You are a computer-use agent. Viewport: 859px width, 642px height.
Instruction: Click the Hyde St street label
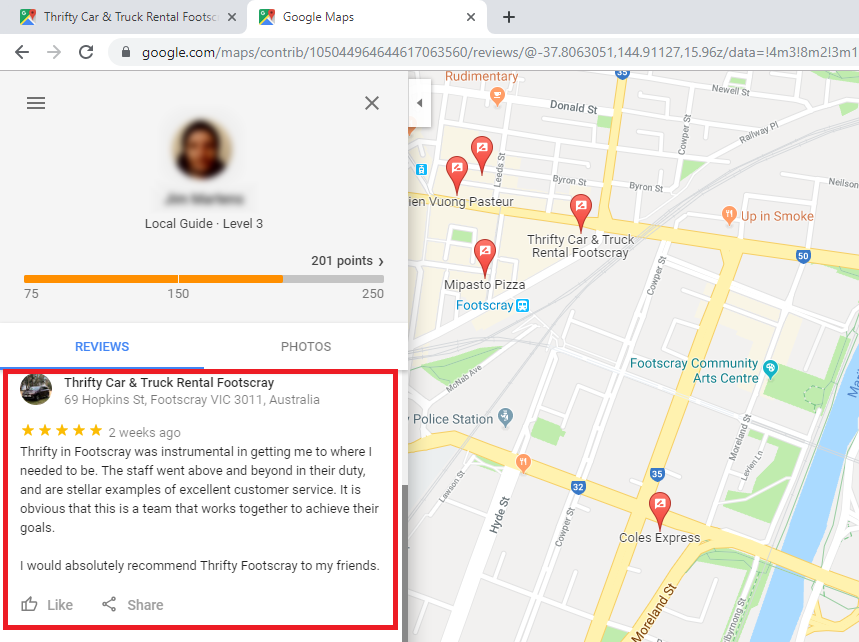(499, 515)
